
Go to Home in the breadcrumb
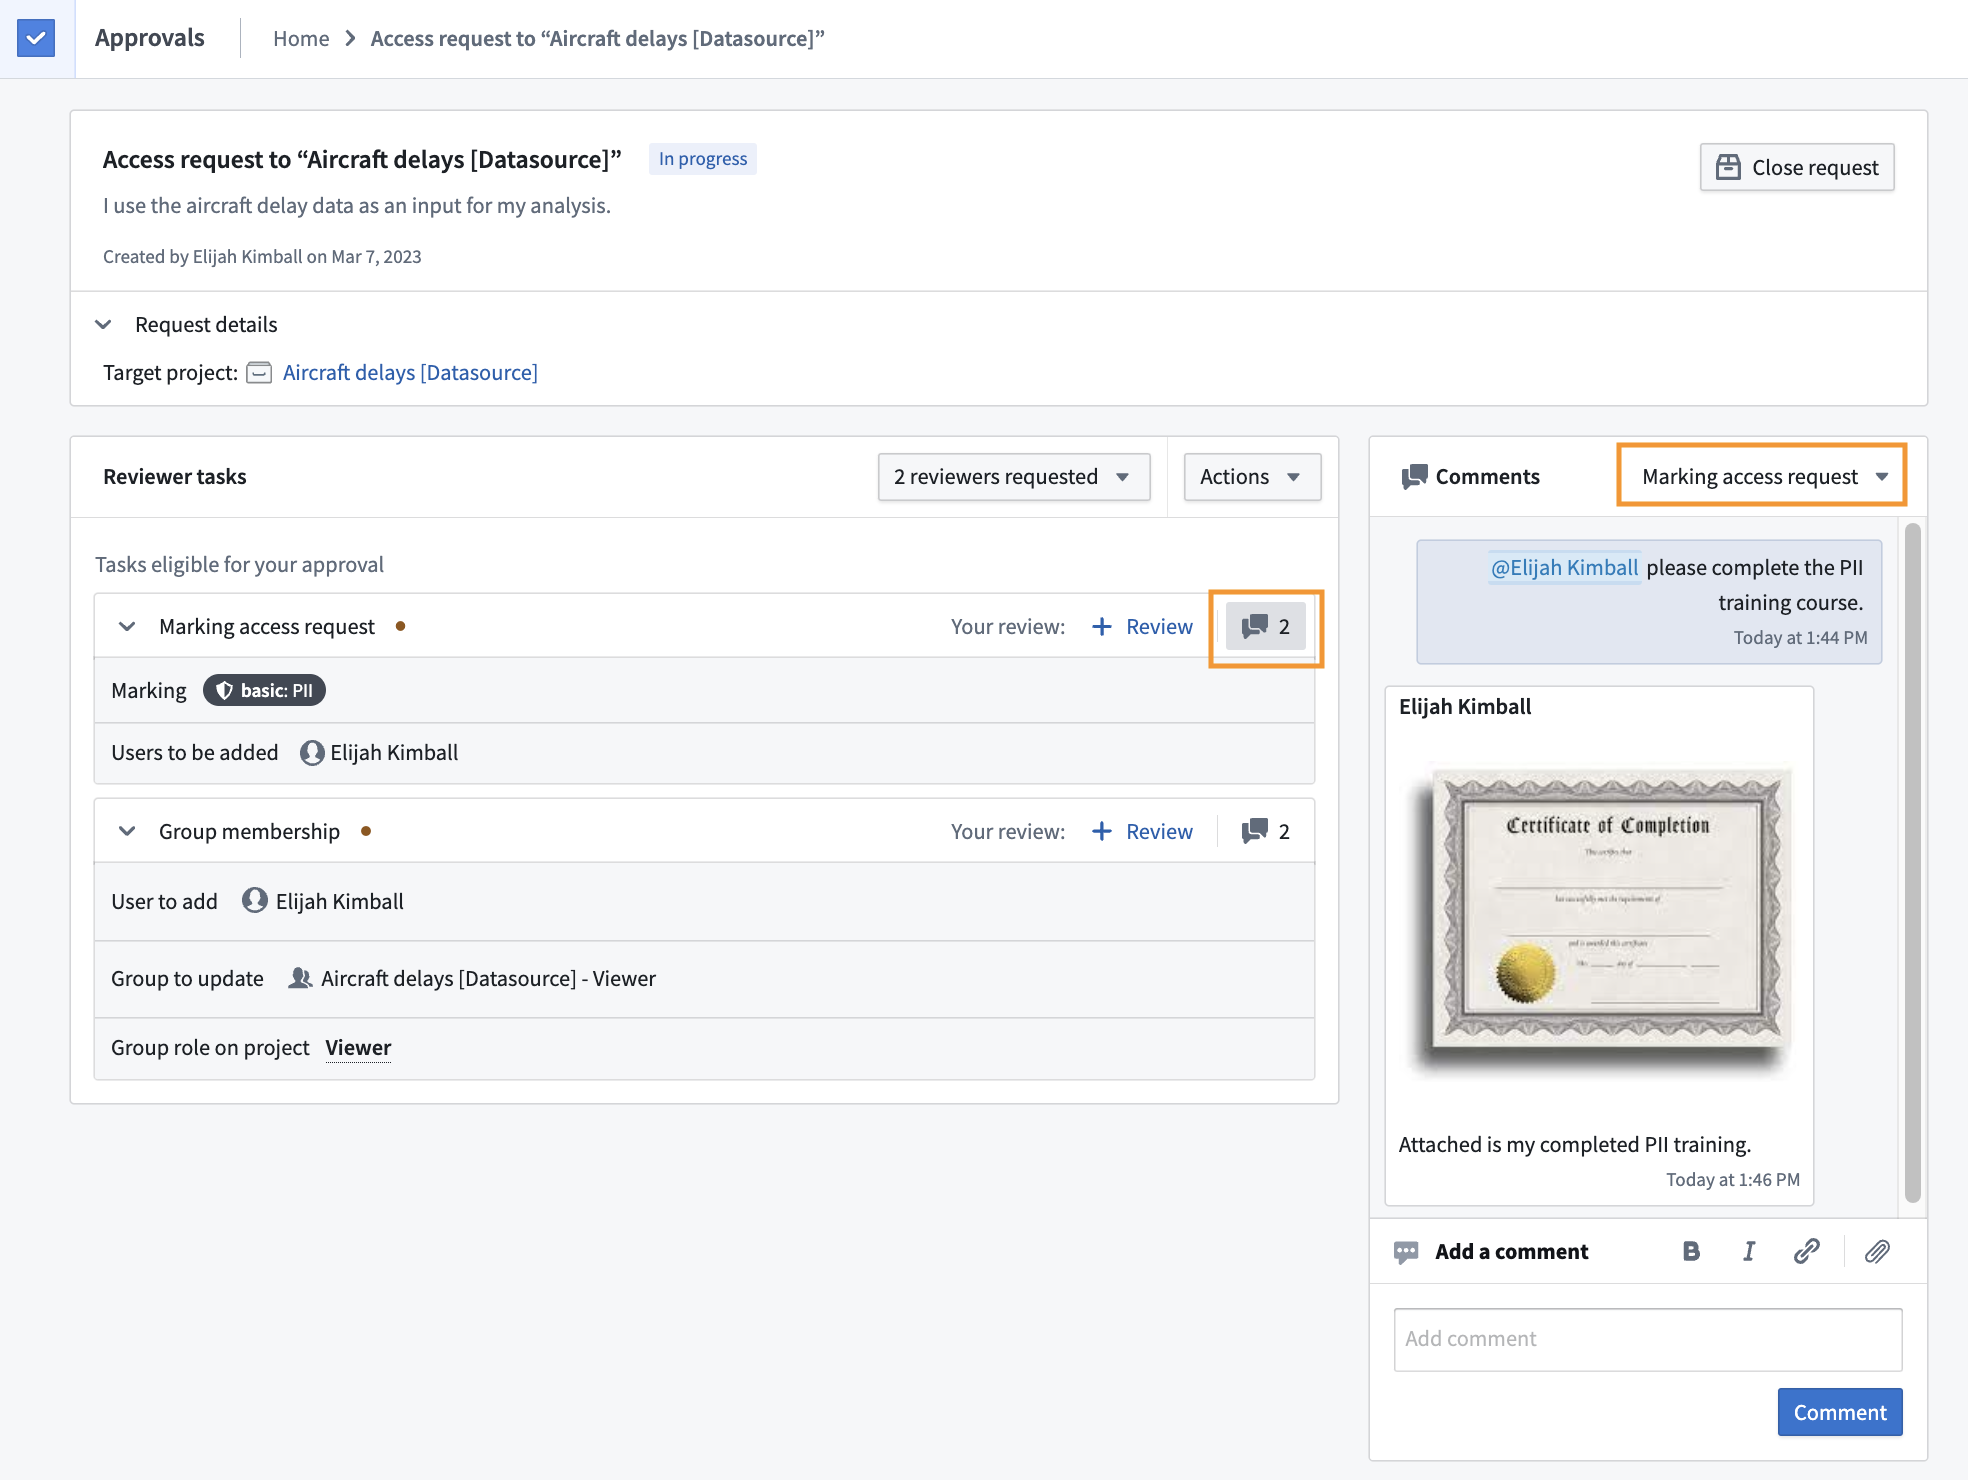coord(301,38)
